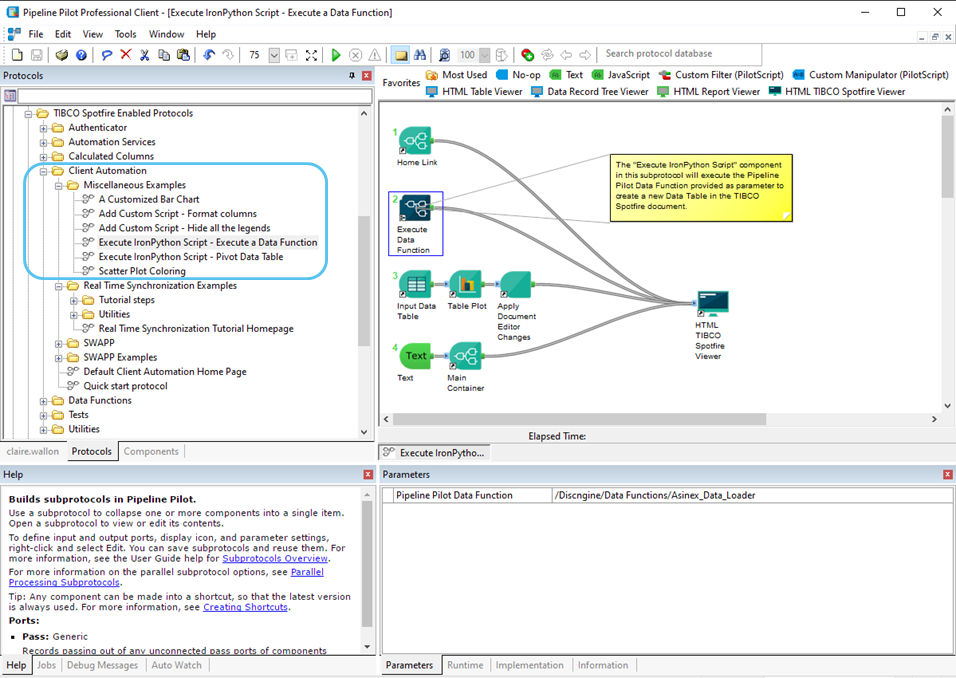Viewport: 956px width, 678px height.
Task: Click Most Used in Favorites bar
Action: pyautogui.click(x=457, y=74)
